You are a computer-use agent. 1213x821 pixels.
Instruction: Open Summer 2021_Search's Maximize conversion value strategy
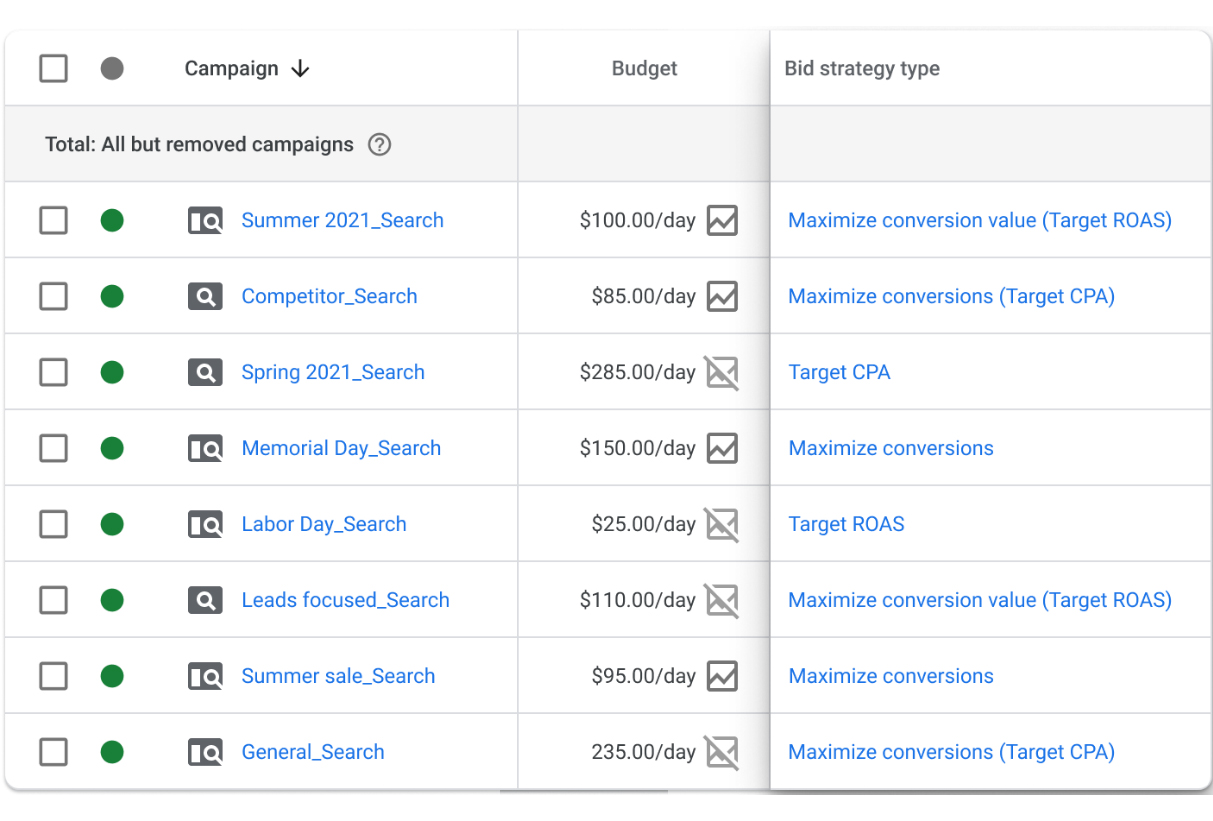[x=980, y=220]
